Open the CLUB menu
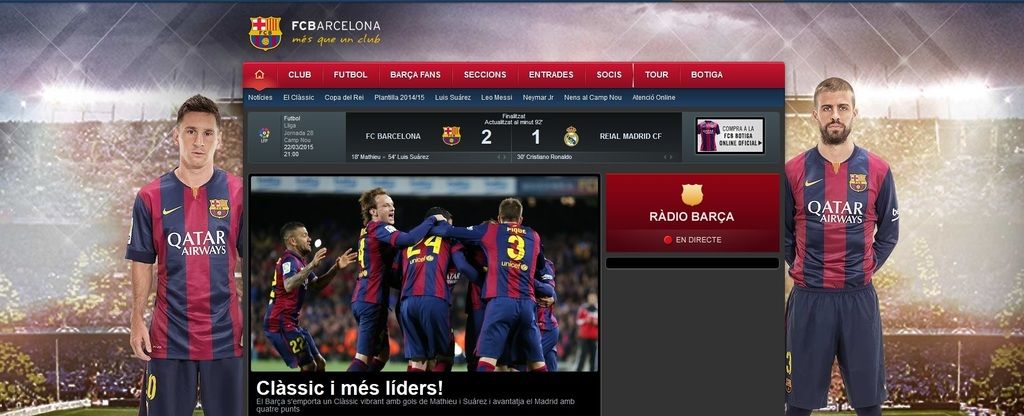The height and width of the screenshot is (416, 1024). tap(300, 75)
